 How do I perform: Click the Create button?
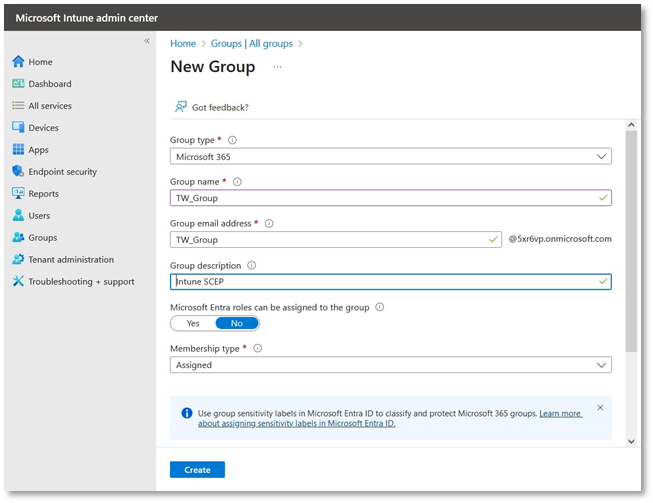click(197, 470)
